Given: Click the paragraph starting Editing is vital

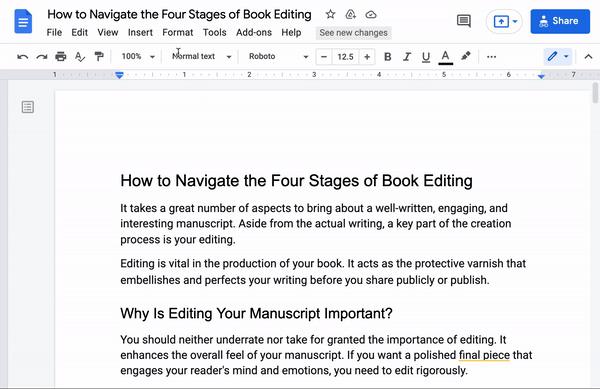Looking at the screenshot, I should 323,272.
